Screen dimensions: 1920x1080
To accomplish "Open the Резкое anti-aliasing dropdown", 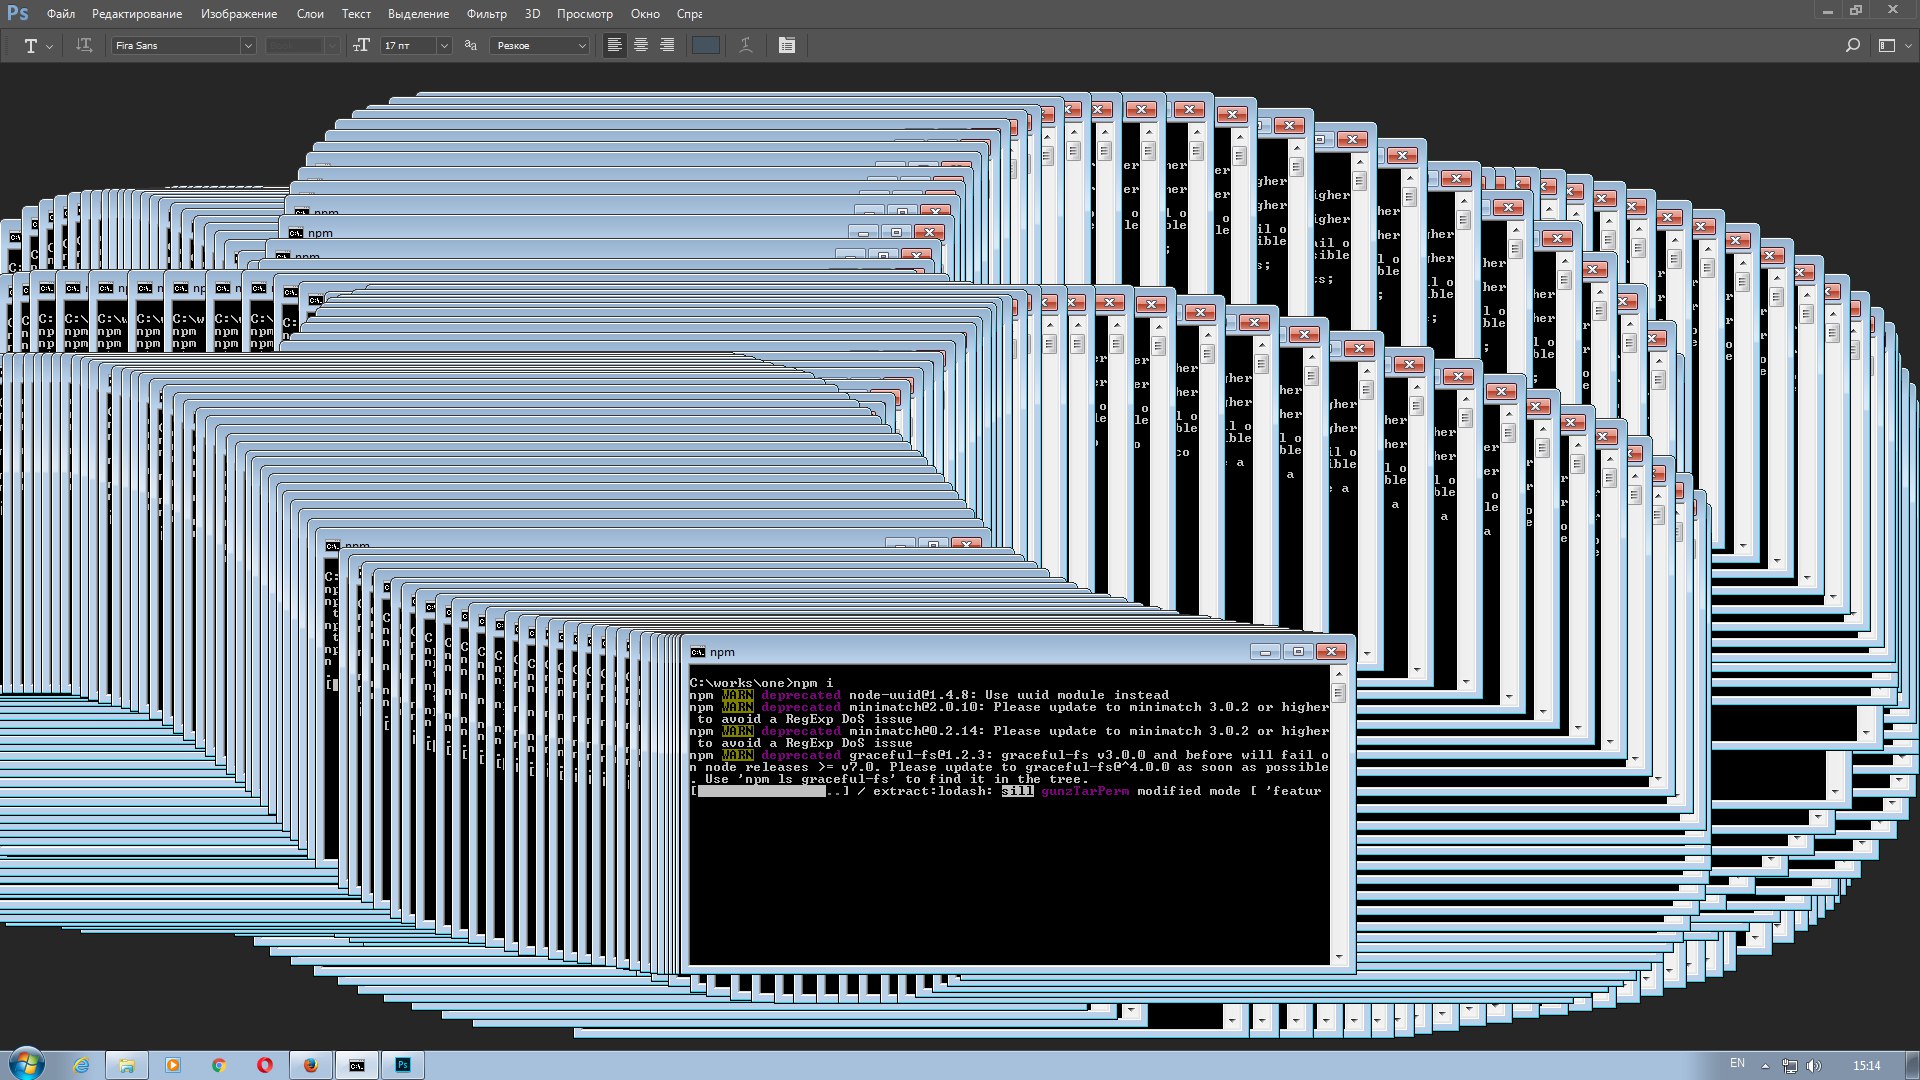I will 540,45.
